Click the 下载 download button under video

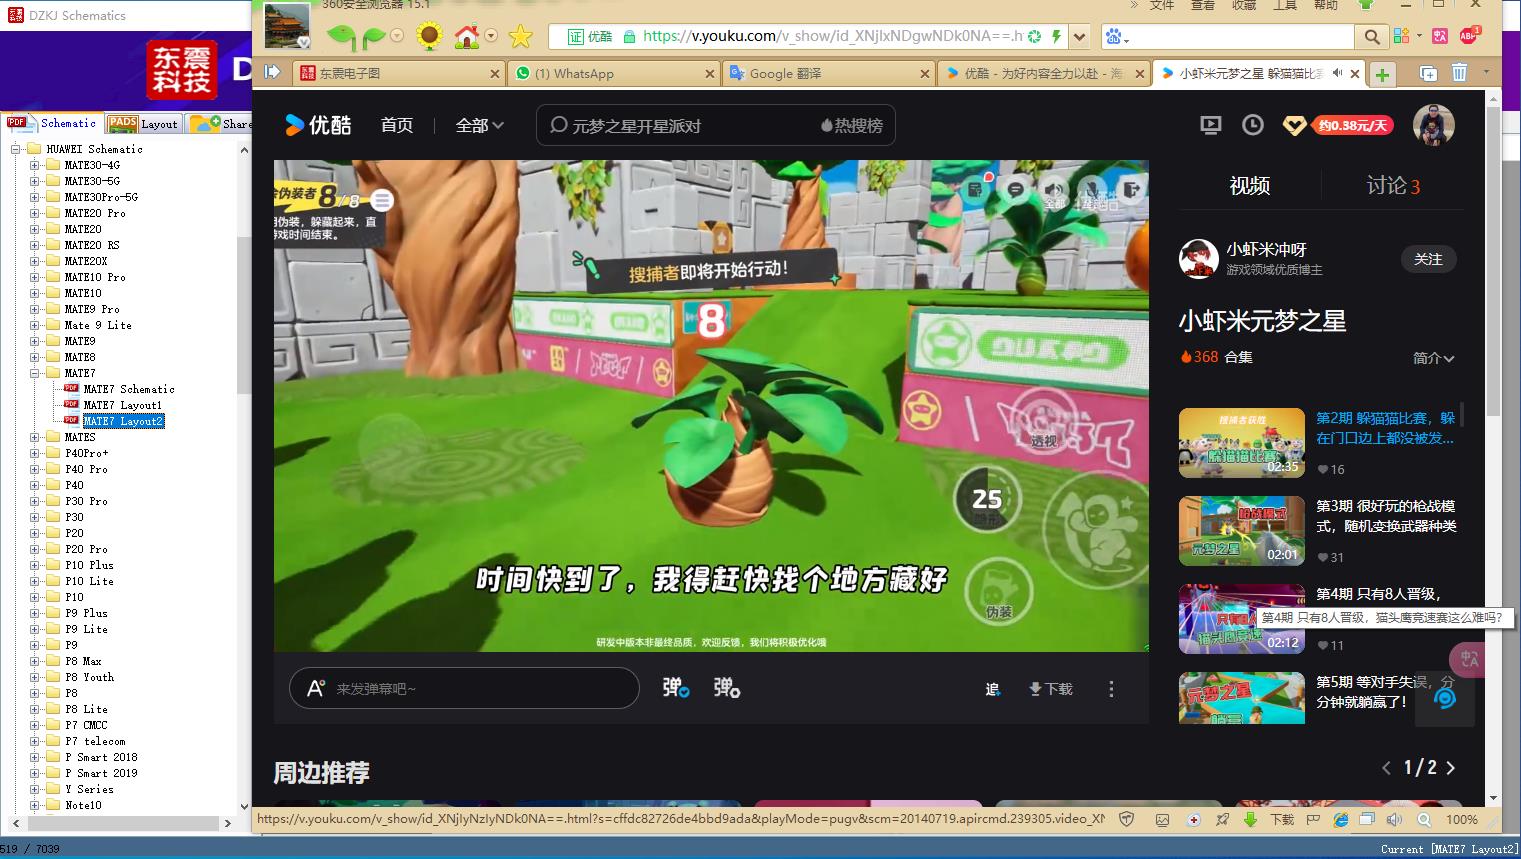tap(1050, 689)
